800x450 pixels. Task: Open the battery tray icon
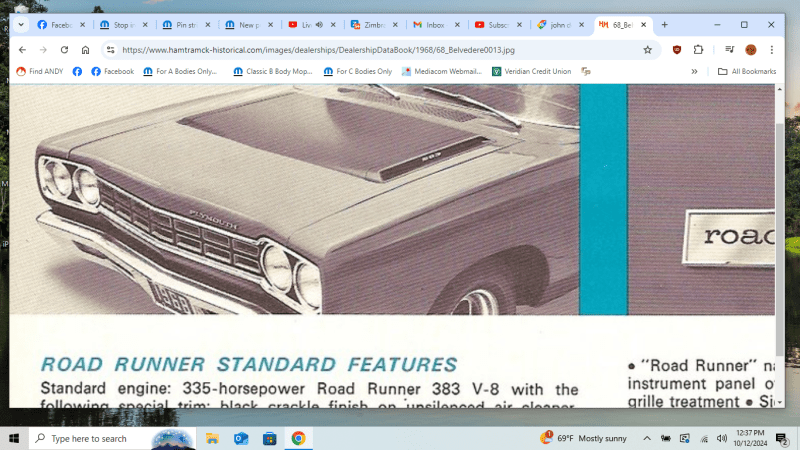pyautogui.click(x=665, y=438)
